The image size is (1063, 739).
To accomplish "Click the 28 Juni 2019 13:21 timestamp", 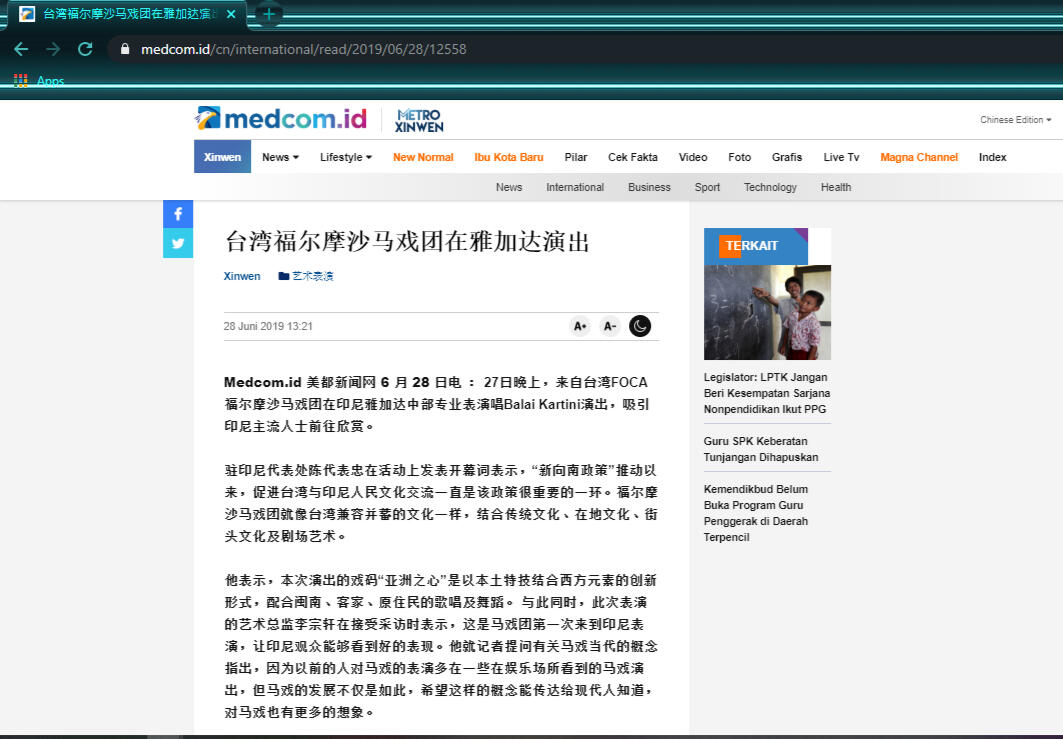I will coord(268,326).
